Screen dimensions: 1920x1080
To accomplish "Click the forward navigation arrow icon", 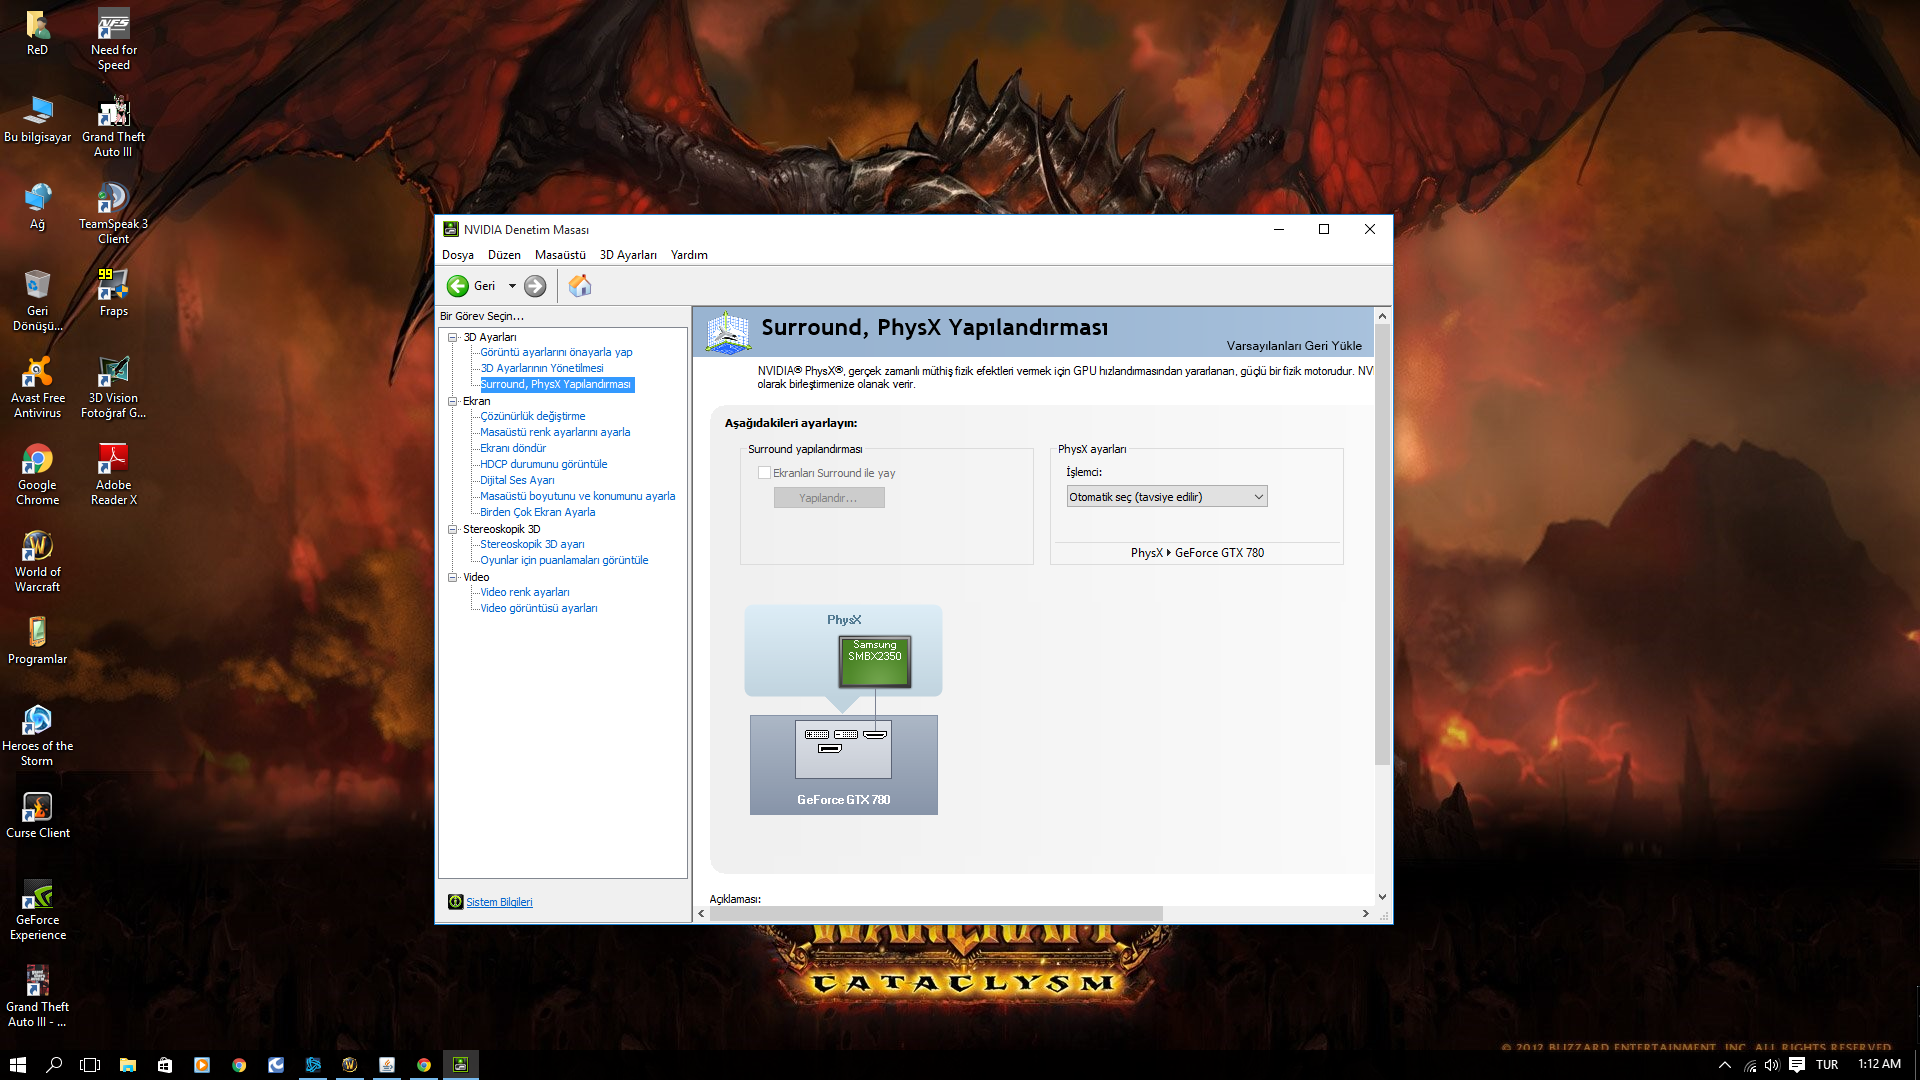I will pyautogui.click(x=535, y=286).
